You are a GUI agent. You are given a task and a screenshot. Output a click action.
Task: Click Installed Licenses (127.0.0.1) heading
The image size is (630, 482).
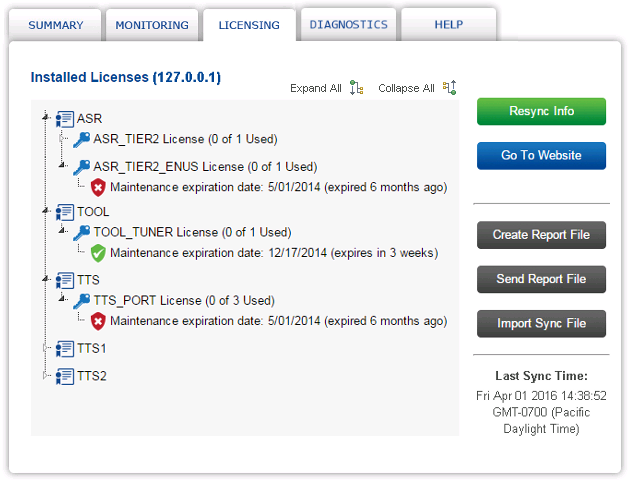pyautogui.click(x=126, y=77)
